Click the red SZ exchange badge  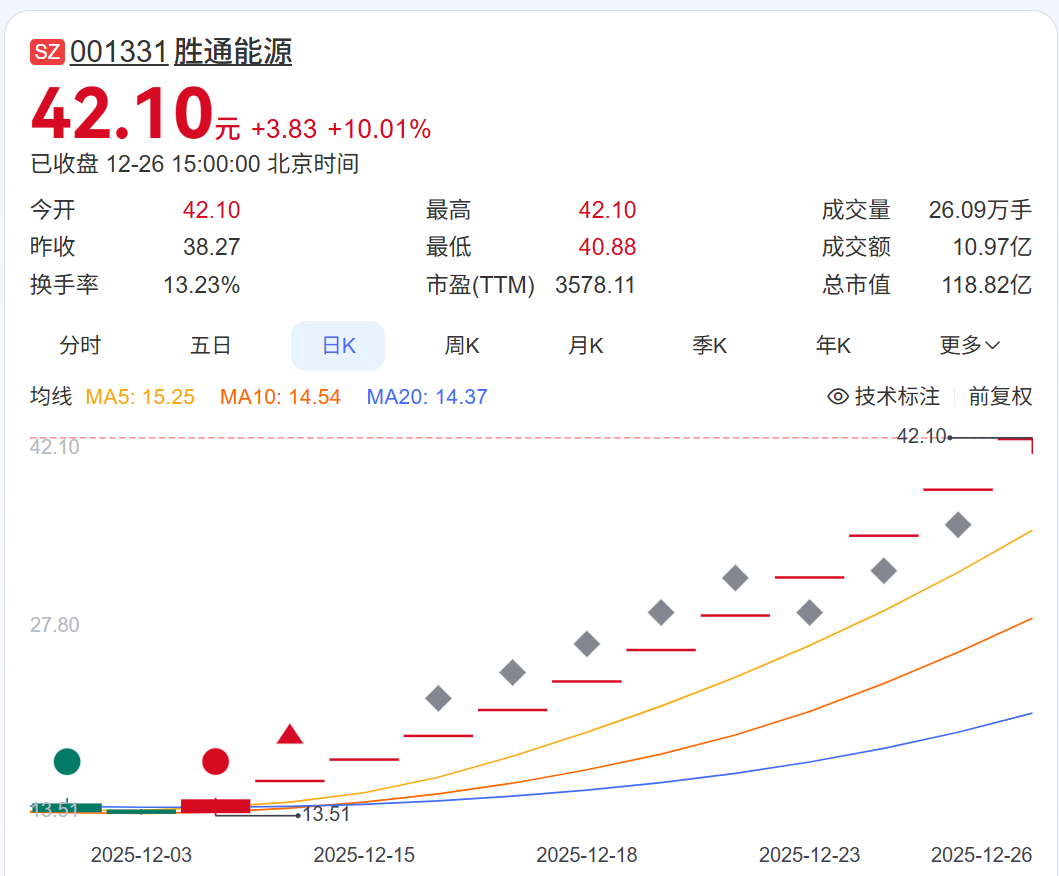coord(47,53)
